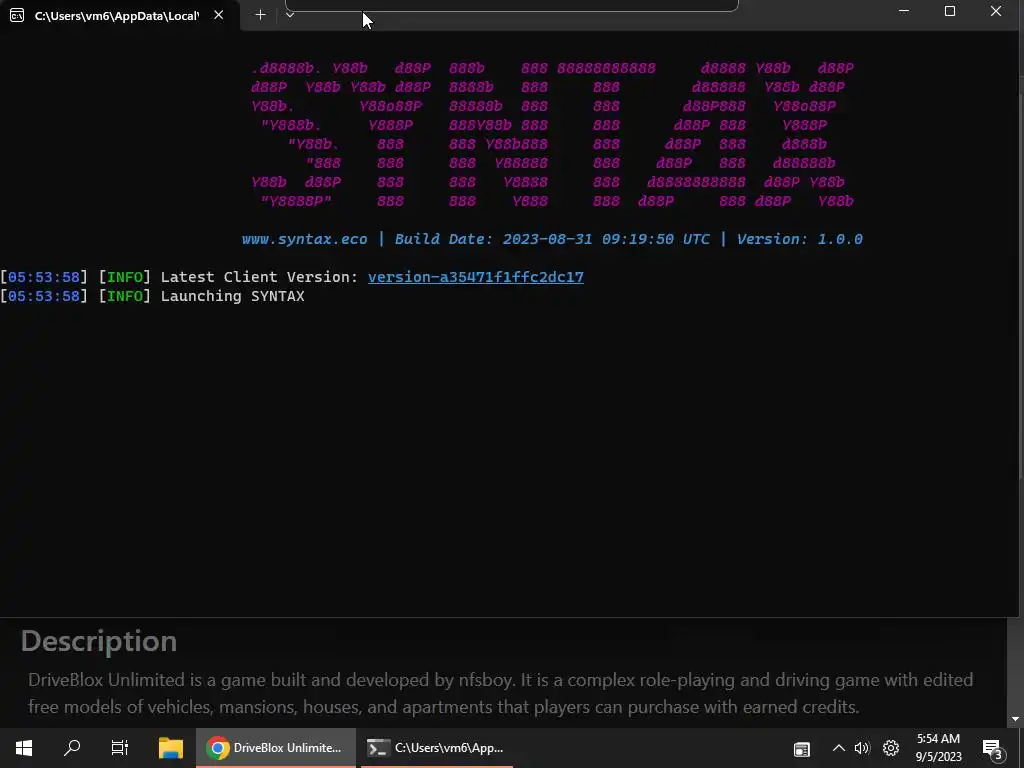The image size is (1024, 768).
Task: Show hidden system tray icons
Action: [x=839, y=748]
